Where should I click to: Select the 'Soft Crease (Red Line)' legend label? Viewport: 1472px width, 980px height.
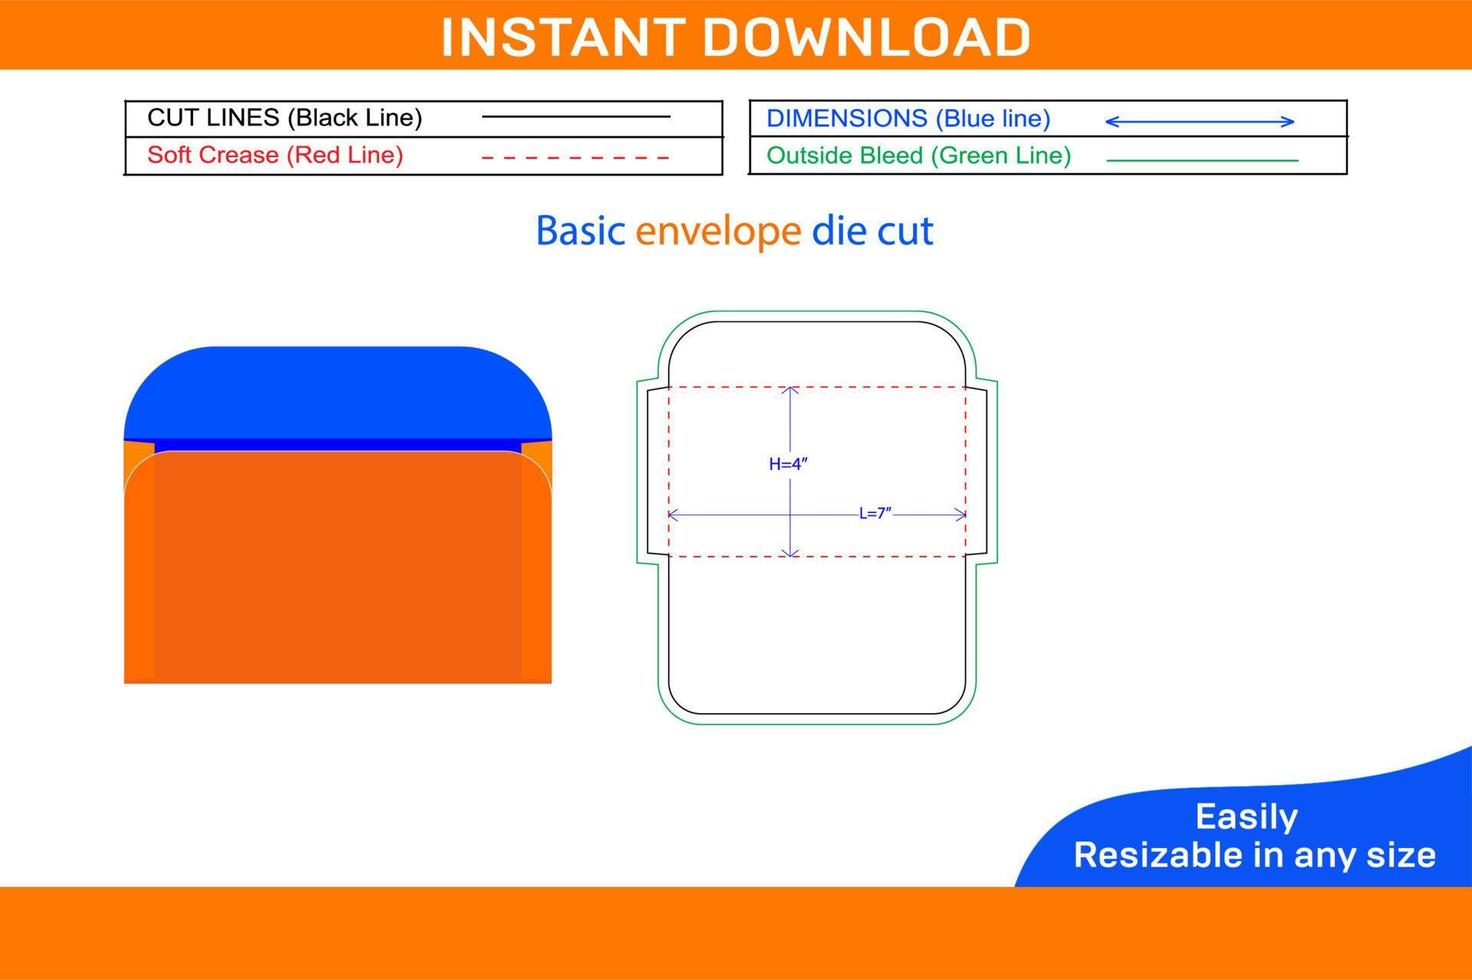click(275, 155)
